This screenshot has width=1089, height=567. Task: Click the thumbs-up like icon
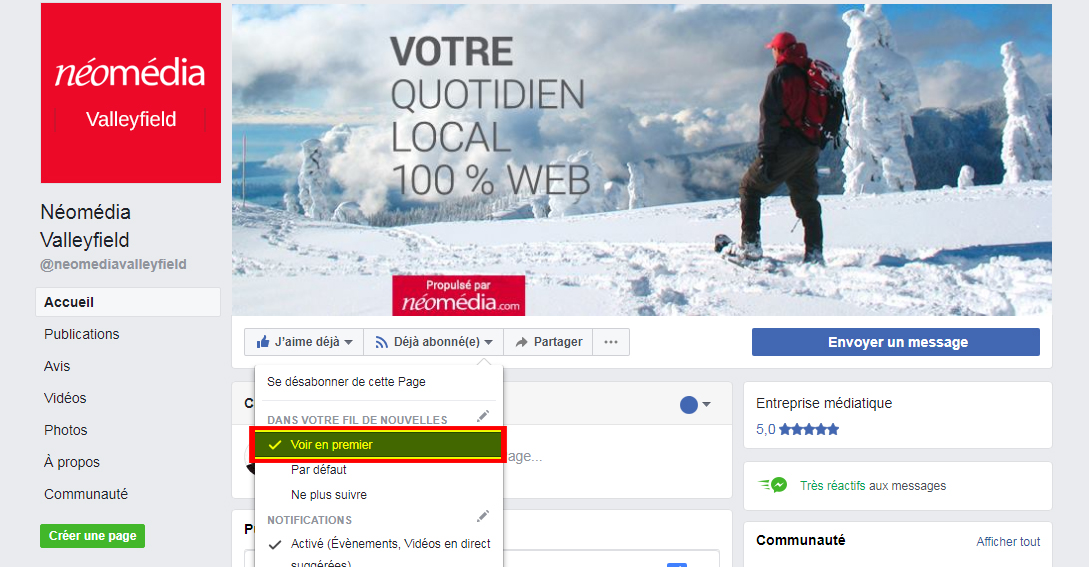(x=263, y=342)
